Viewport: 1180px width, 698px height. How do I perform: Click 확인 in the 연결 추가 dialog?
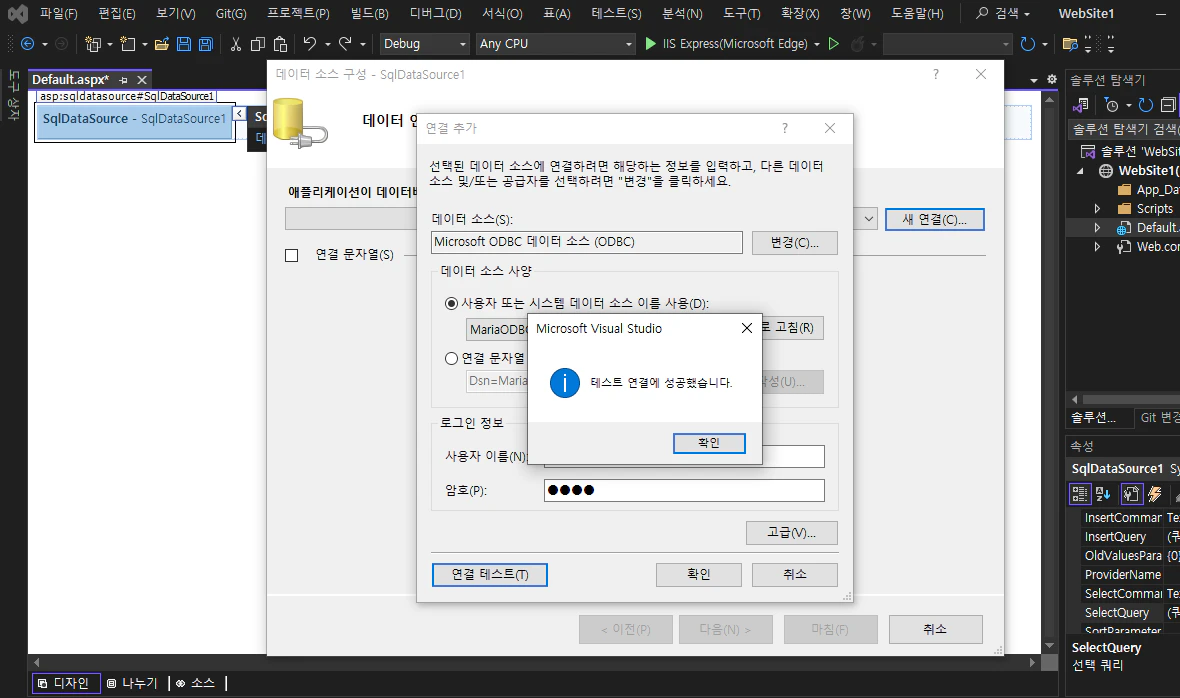click(698, 575)
